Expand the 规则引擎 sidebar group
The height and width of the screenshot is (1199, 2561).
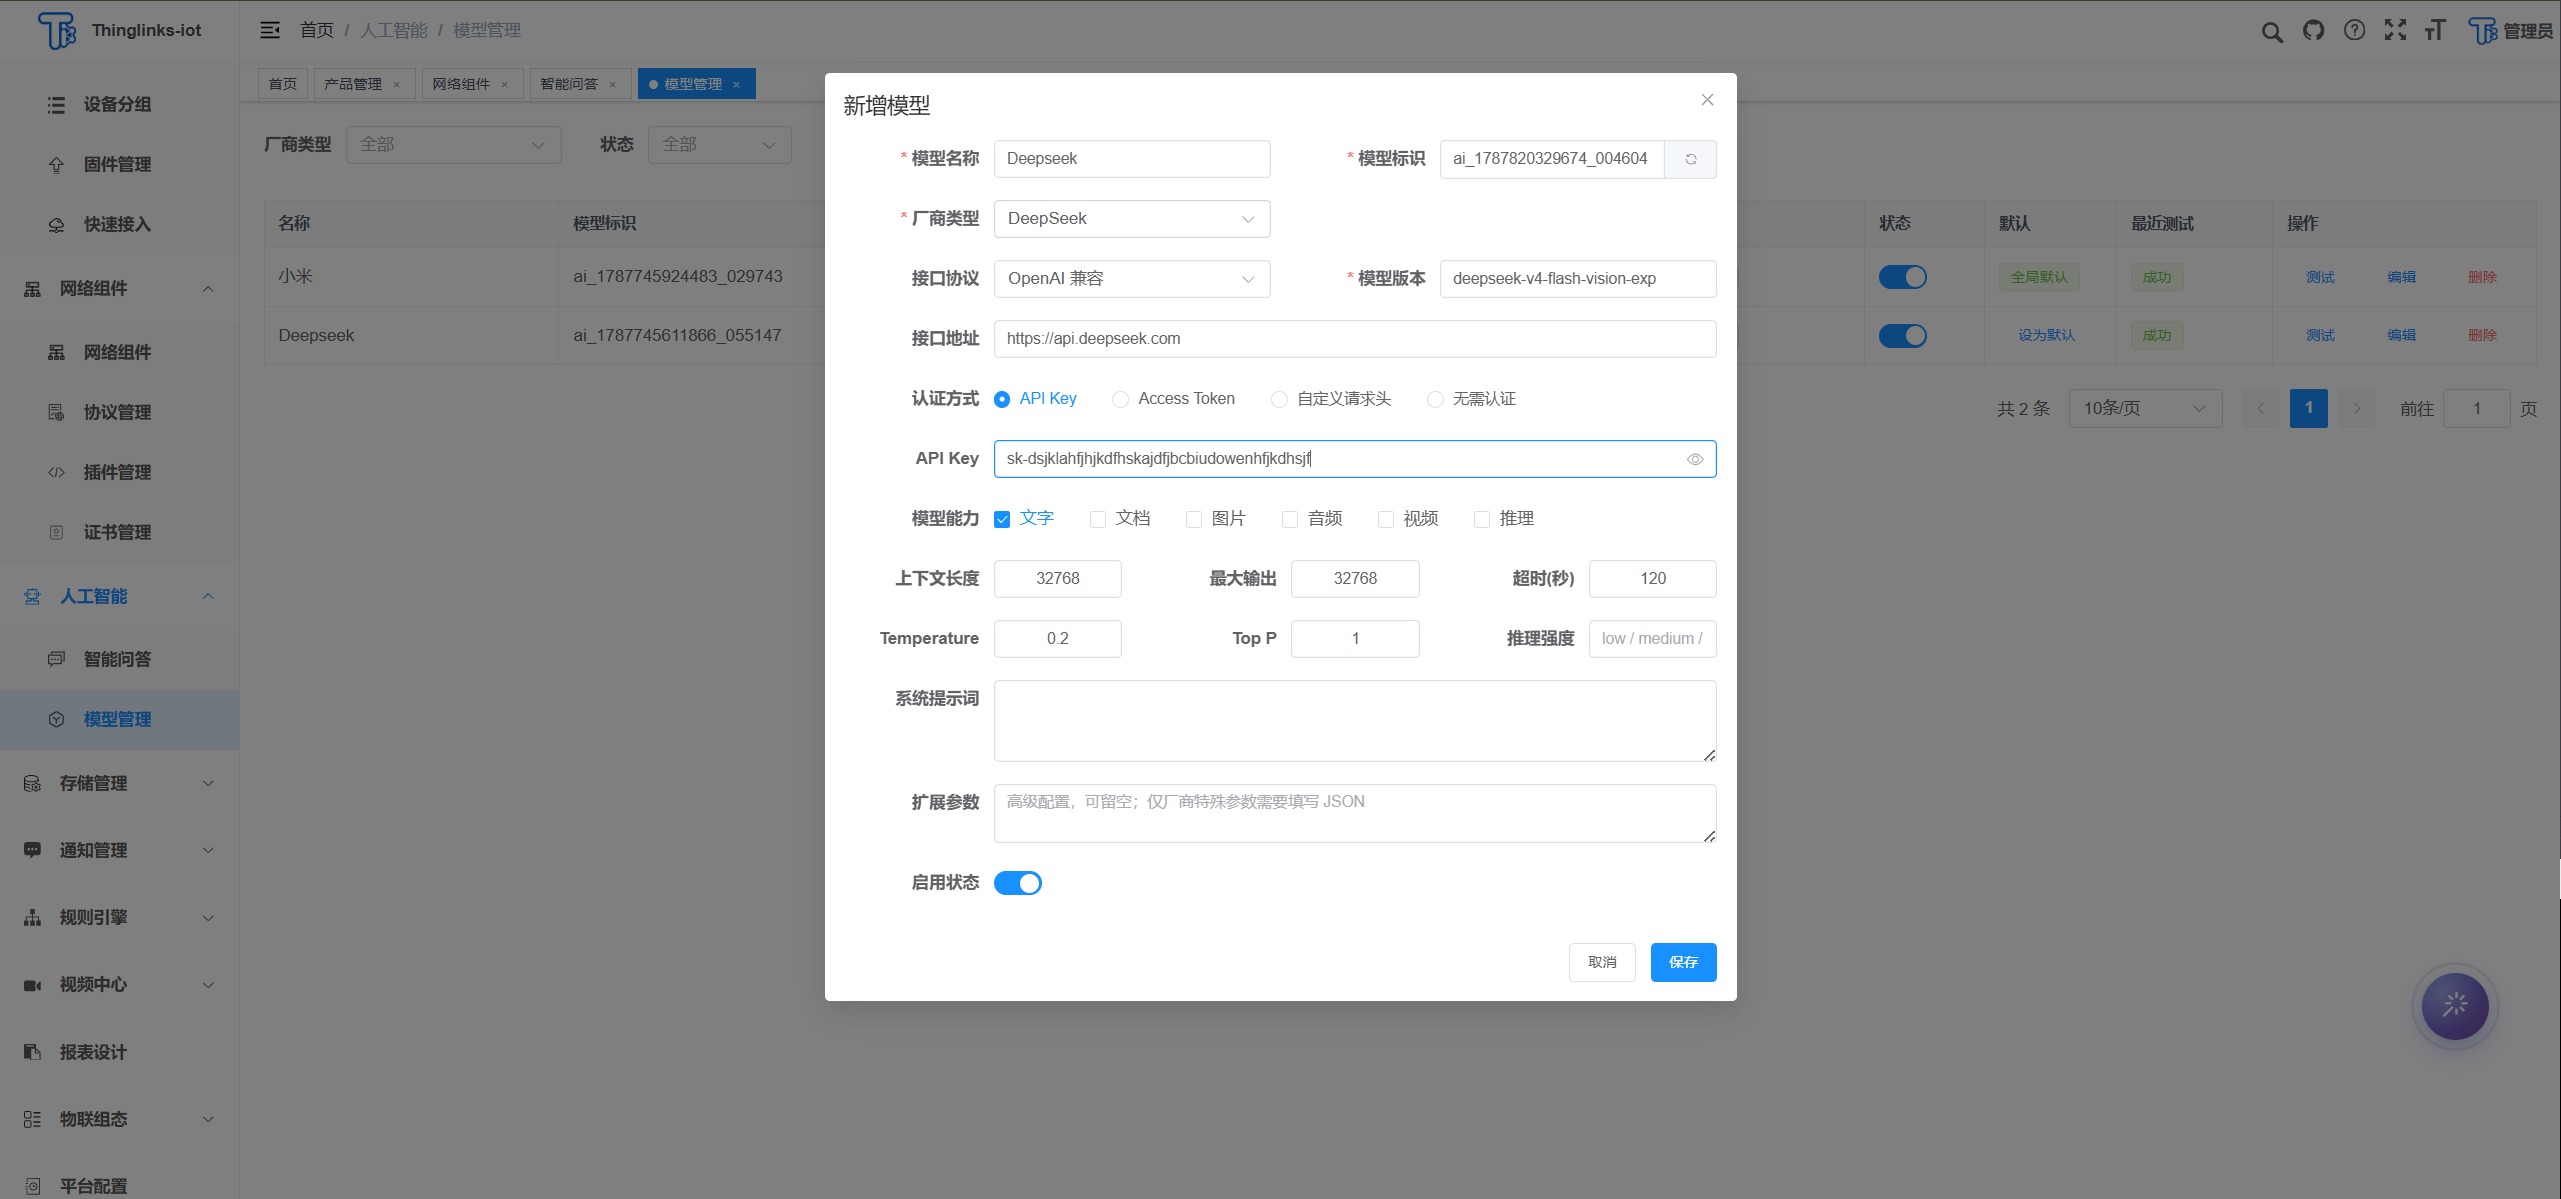[120, 917]
